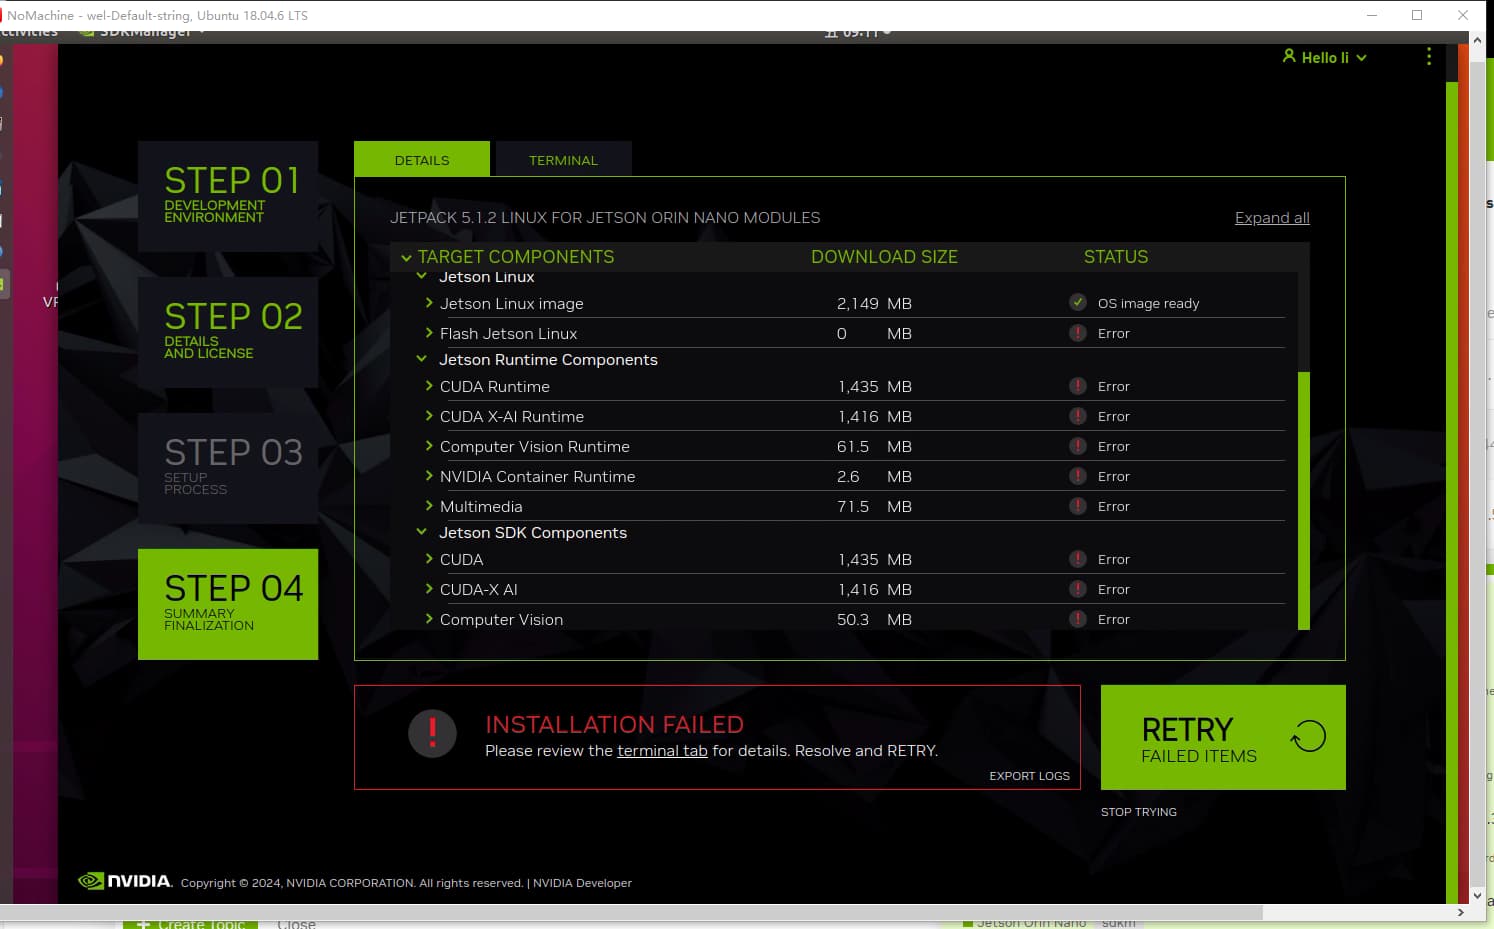The image size is (1494, 929).
Task: Click the error icon beside Flash Jetson Linux
Action: [1077, 333]
